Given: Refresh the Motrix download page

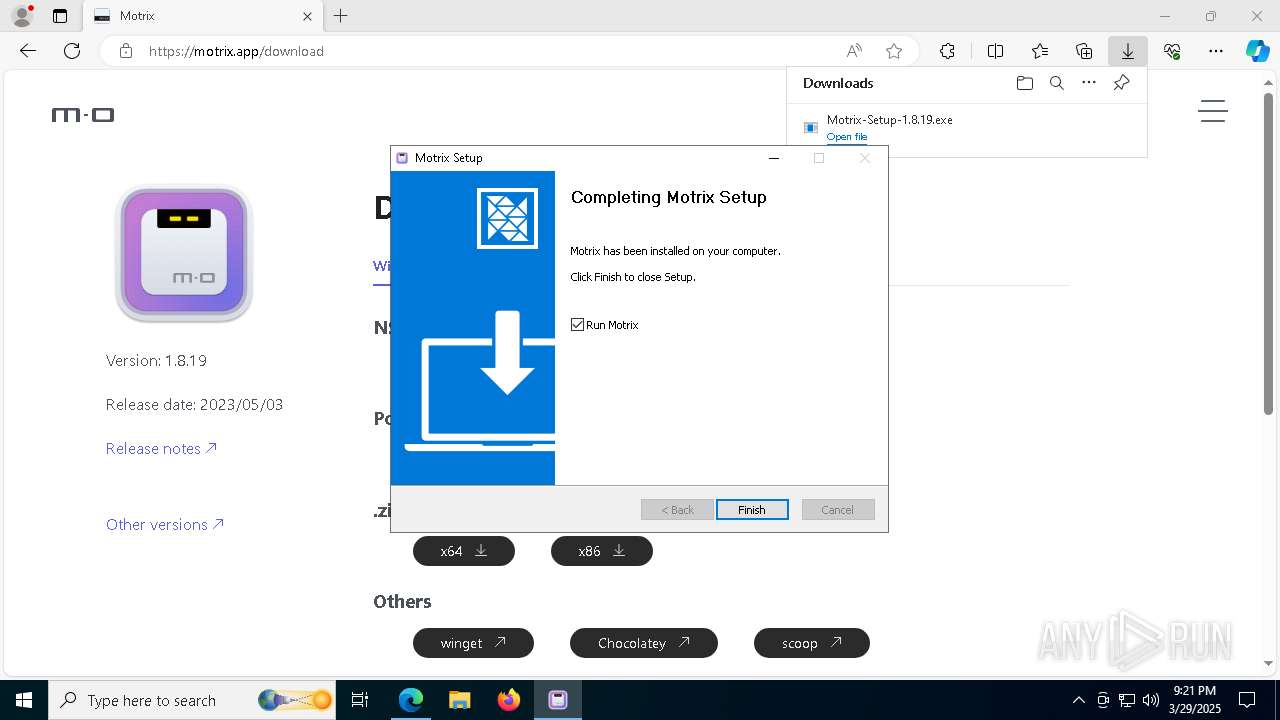Looking at the screenshot, I should 72,51.
